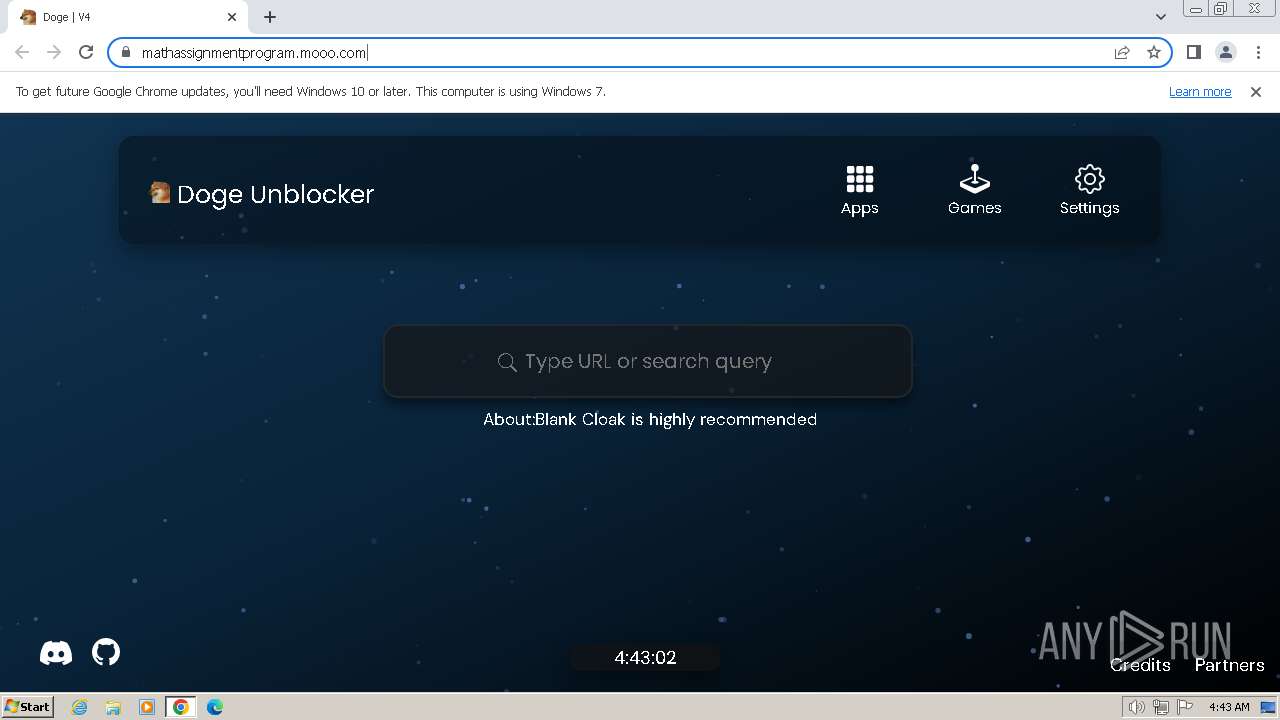Screen dimensions: 1280x720
Task: Go forward in browser history
Action: 54,52
